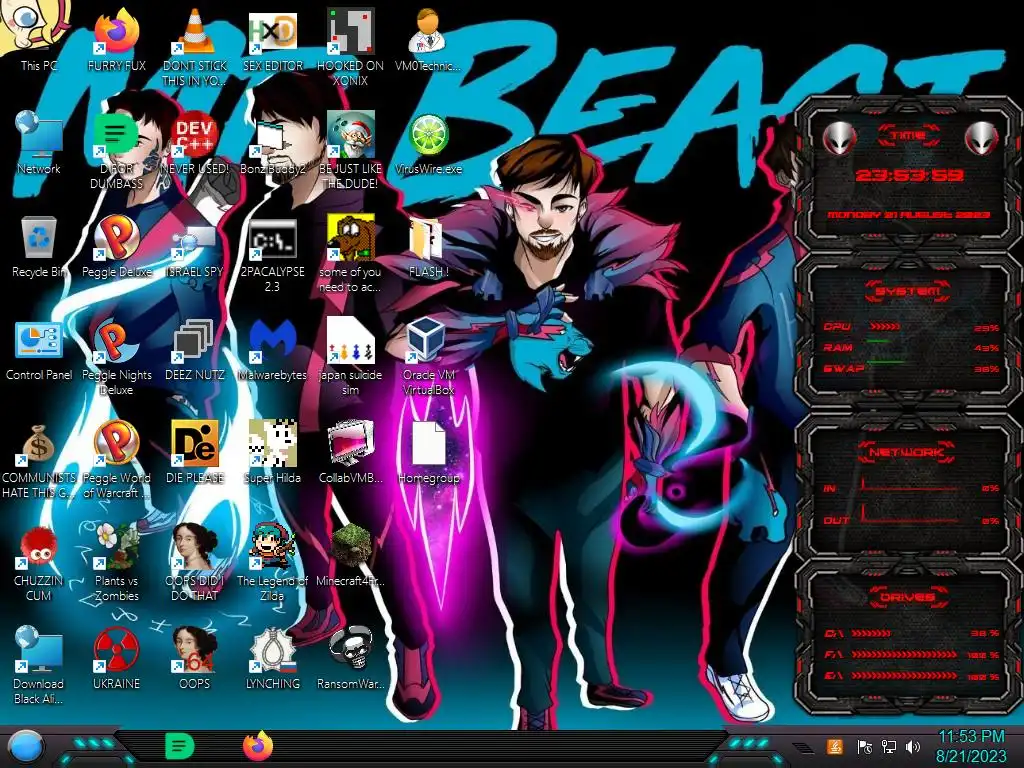Screen dimensions: 1024x768
Task: Select the DIE PLEASE shortcut
Action: point(195,452)
